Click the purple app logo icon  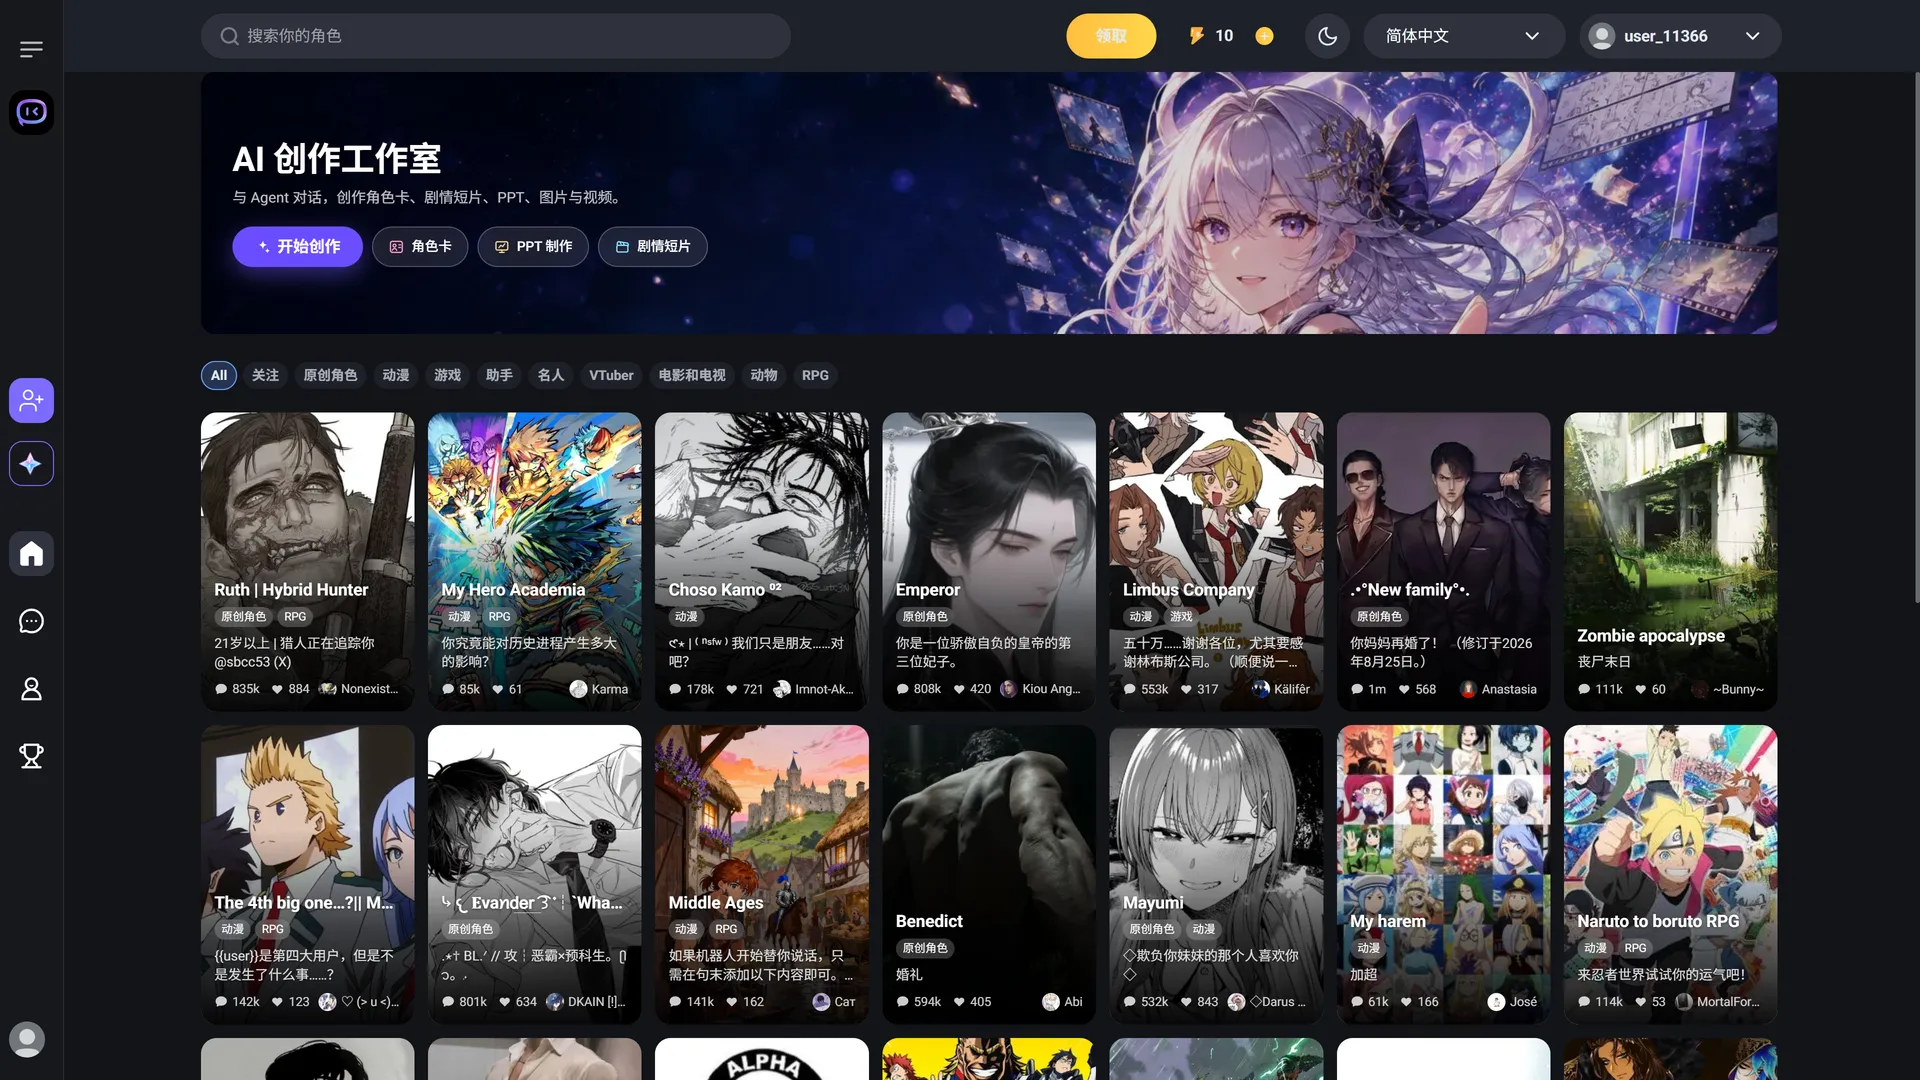[x=31, y=112]
